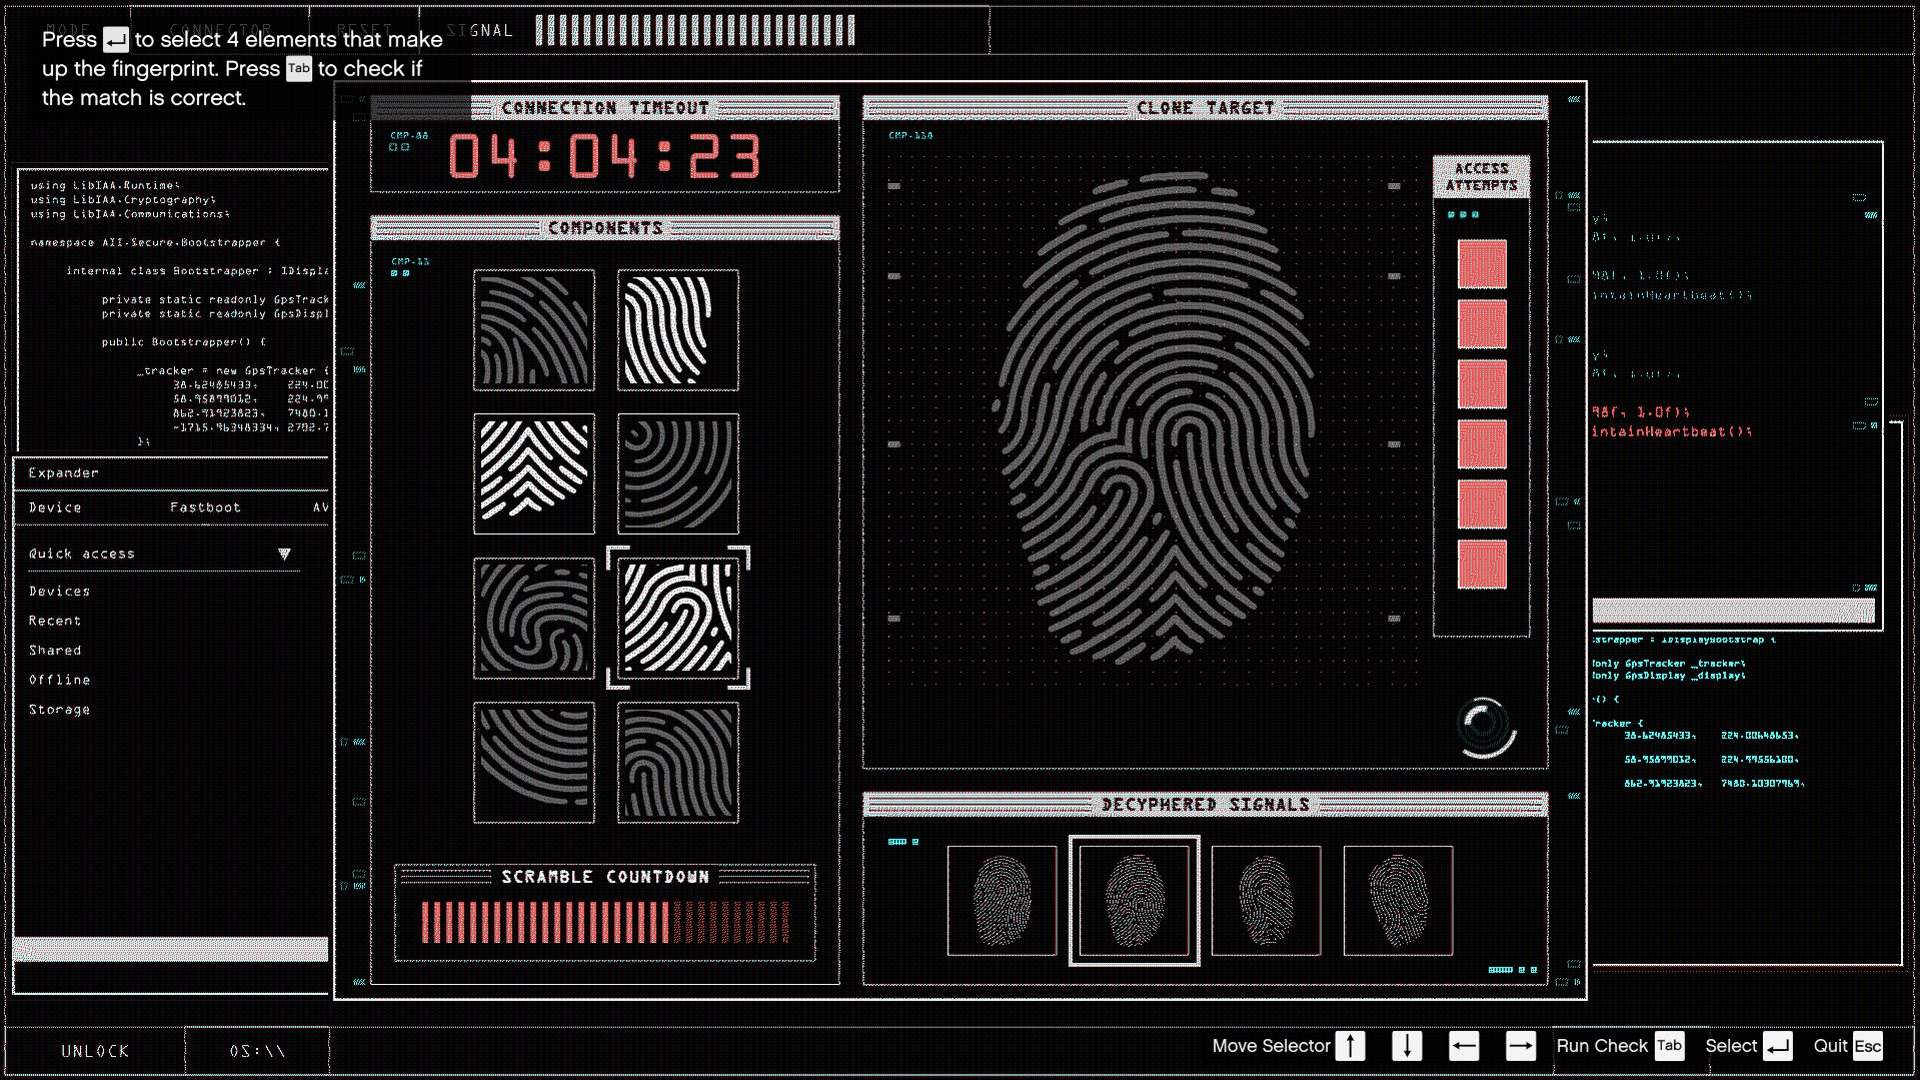1920x1080 pixels.
Task: Click the Enter key beside Select
Action: point(1778,1046)
